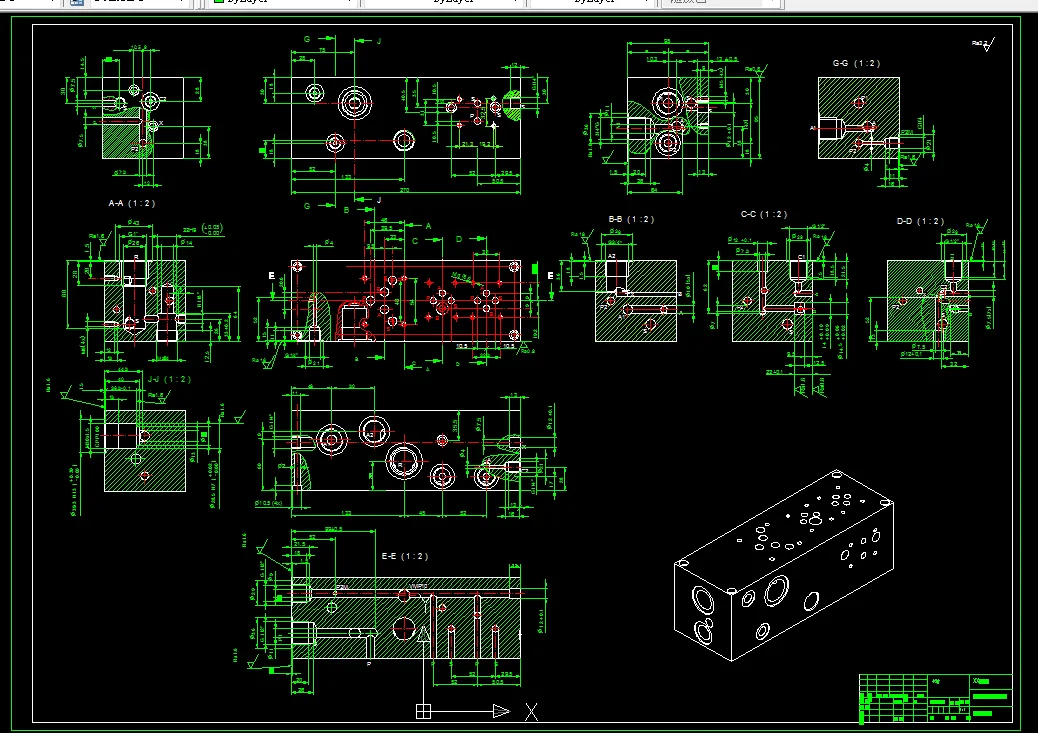This screenshot has height=733, width=1038.
Task: Select the hatched D-D section view drawing
Action: tap(927, 301)
